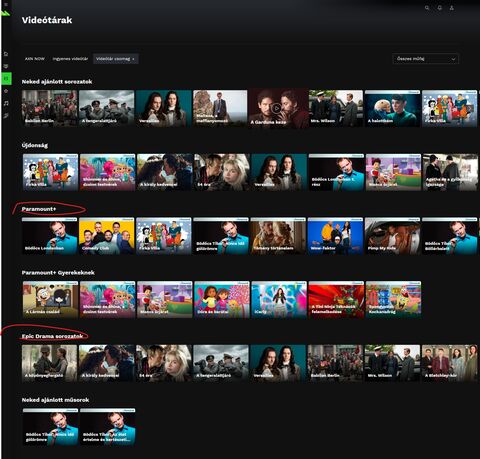Open Mrs. Wilson in Epic Drama sorozatok
480x459 pixels.
click(x=392, y=363)
